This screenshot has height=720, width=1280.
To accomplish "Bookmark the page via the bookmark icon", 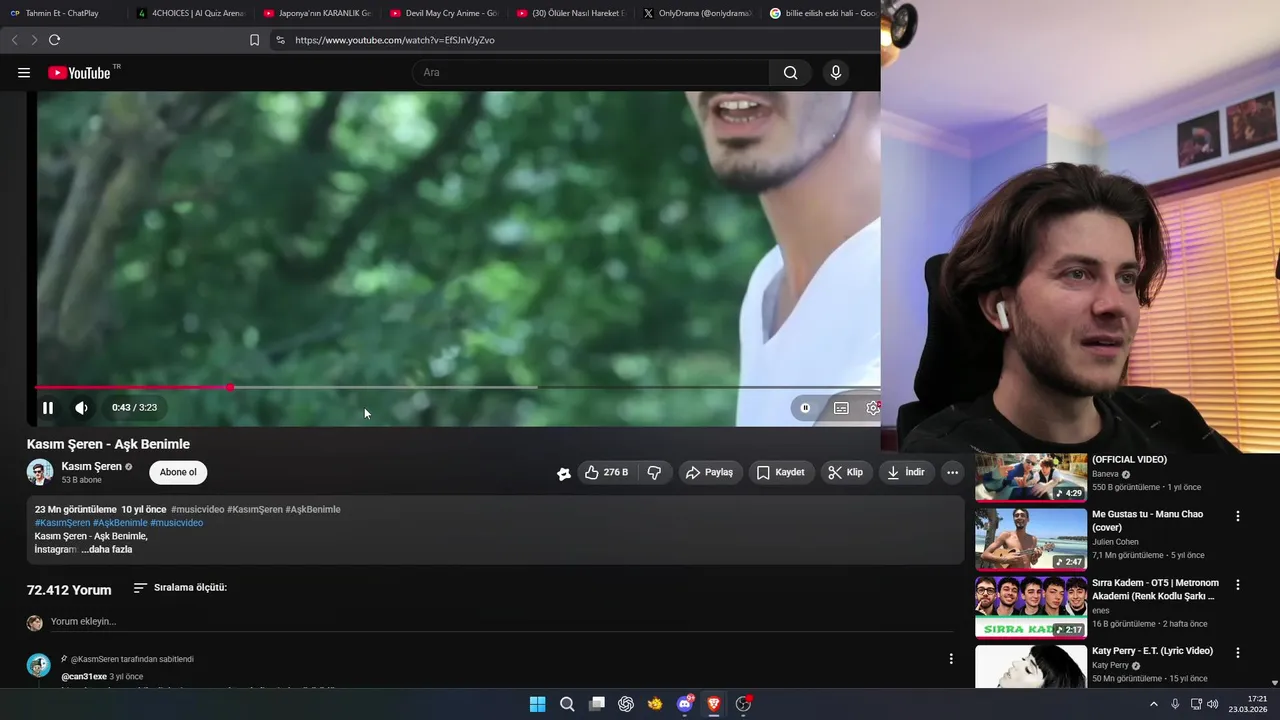I will 254,40.
